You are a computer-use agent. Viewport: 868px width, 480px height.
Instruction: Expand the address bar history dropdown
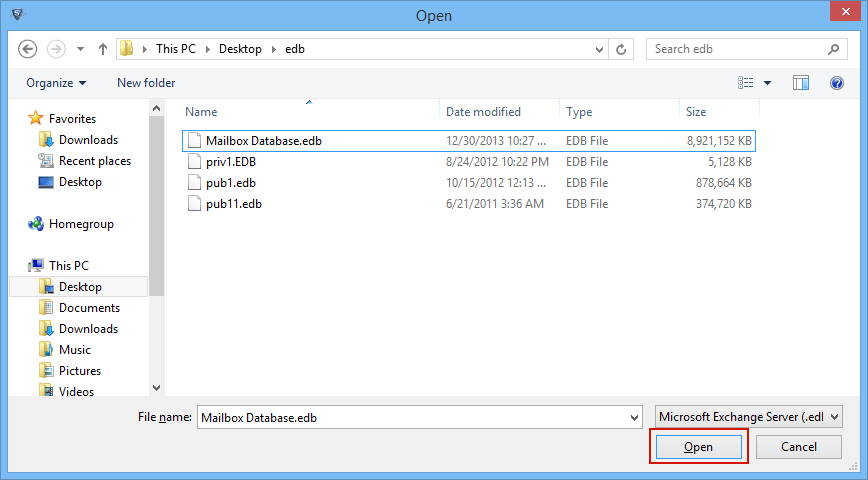599,49
